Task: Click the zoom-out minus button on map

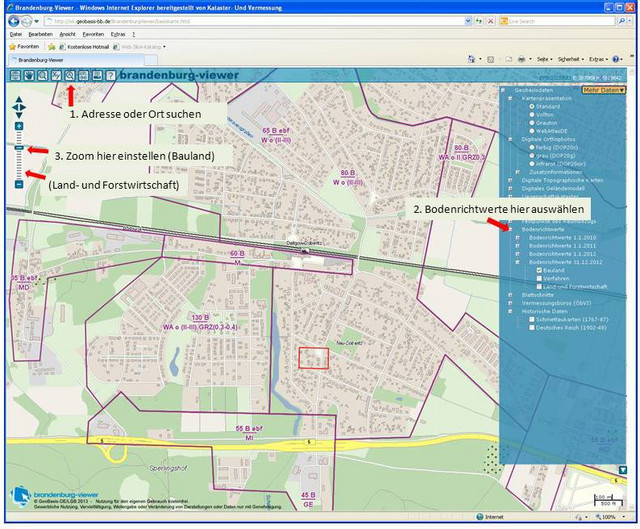Action: click(19, 185)
